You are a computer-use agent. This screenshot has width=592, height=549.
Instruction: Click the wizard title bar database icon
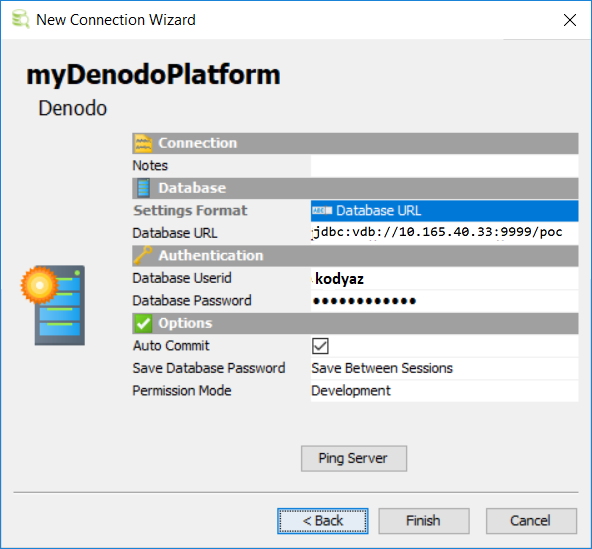[x=20, y=19]
